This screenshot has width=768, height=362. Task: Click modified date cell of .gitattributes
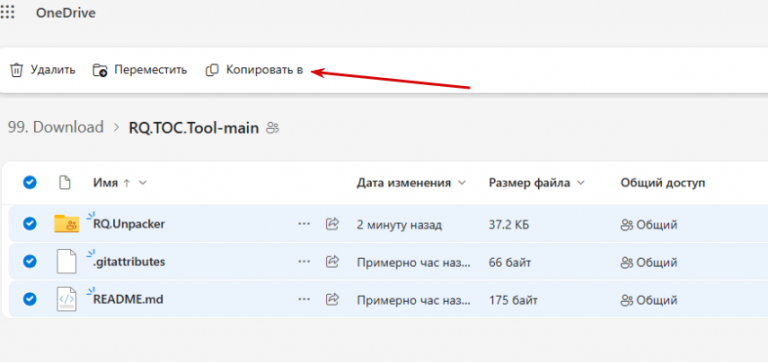(x=414, y=263)
